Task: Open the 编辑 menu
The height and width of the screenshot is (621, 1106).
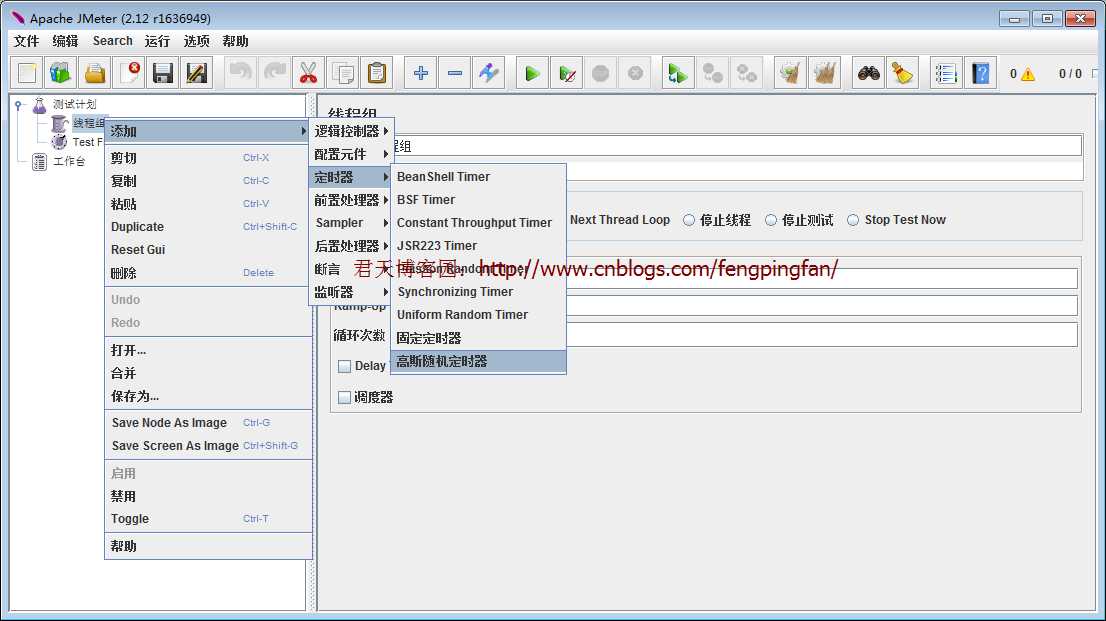Action: 65,41
